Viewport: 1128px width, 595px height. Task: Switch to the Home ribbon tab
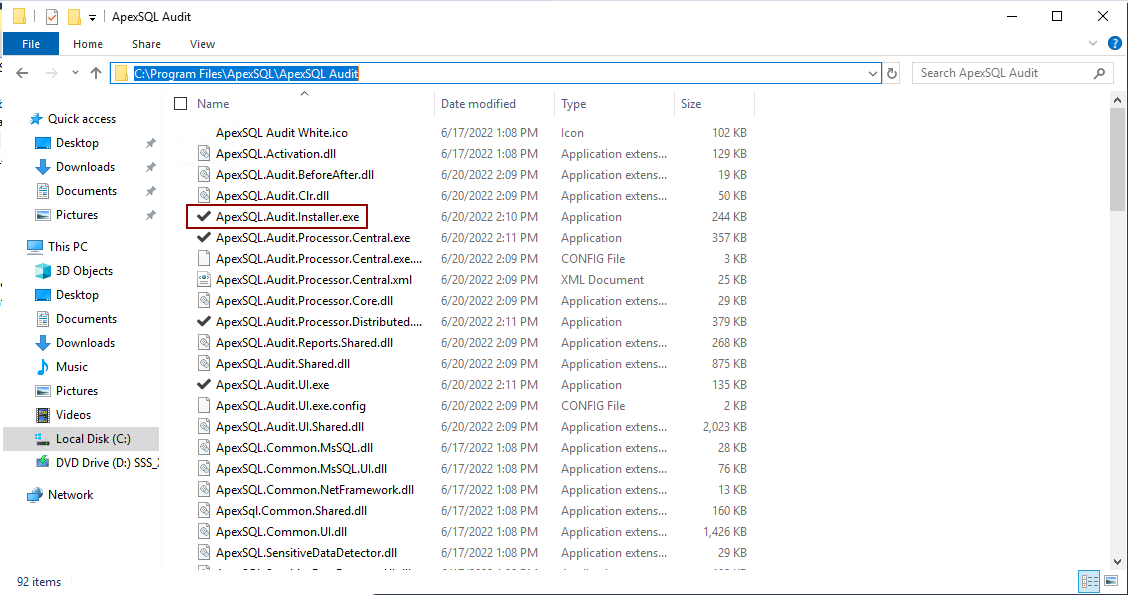pyautogui.click(x=88, y=44)
